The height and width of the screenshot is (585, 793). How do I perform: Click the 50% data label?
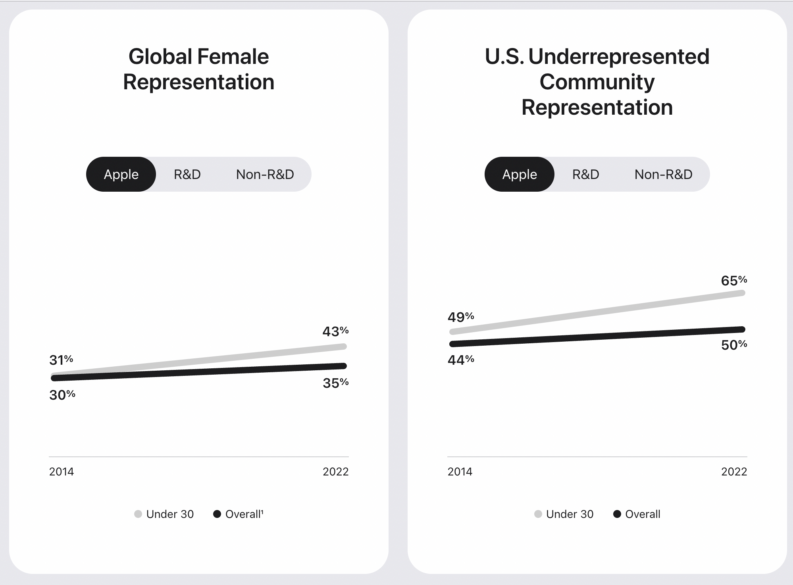pos(734,344)
